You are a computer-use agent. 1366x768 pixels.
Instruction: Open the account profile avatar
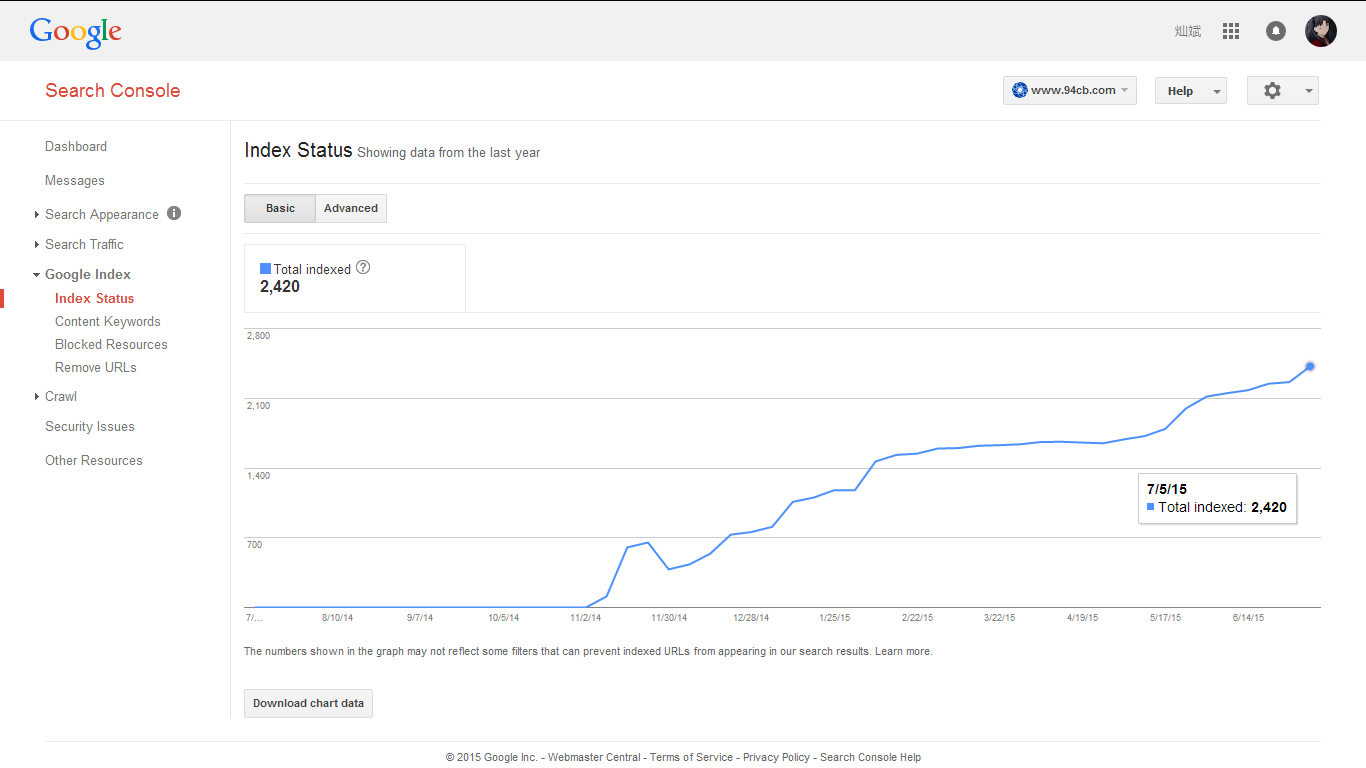(x=1321, y=31)
